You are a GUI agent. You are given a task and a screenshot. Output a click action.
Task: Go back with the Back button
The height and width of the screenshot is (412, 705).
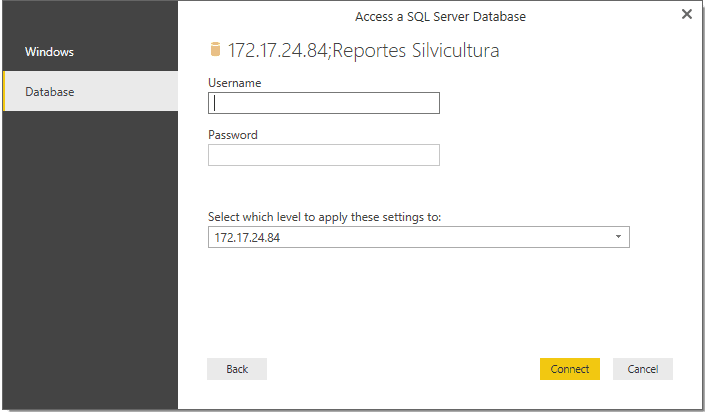(x=237, y=369)
